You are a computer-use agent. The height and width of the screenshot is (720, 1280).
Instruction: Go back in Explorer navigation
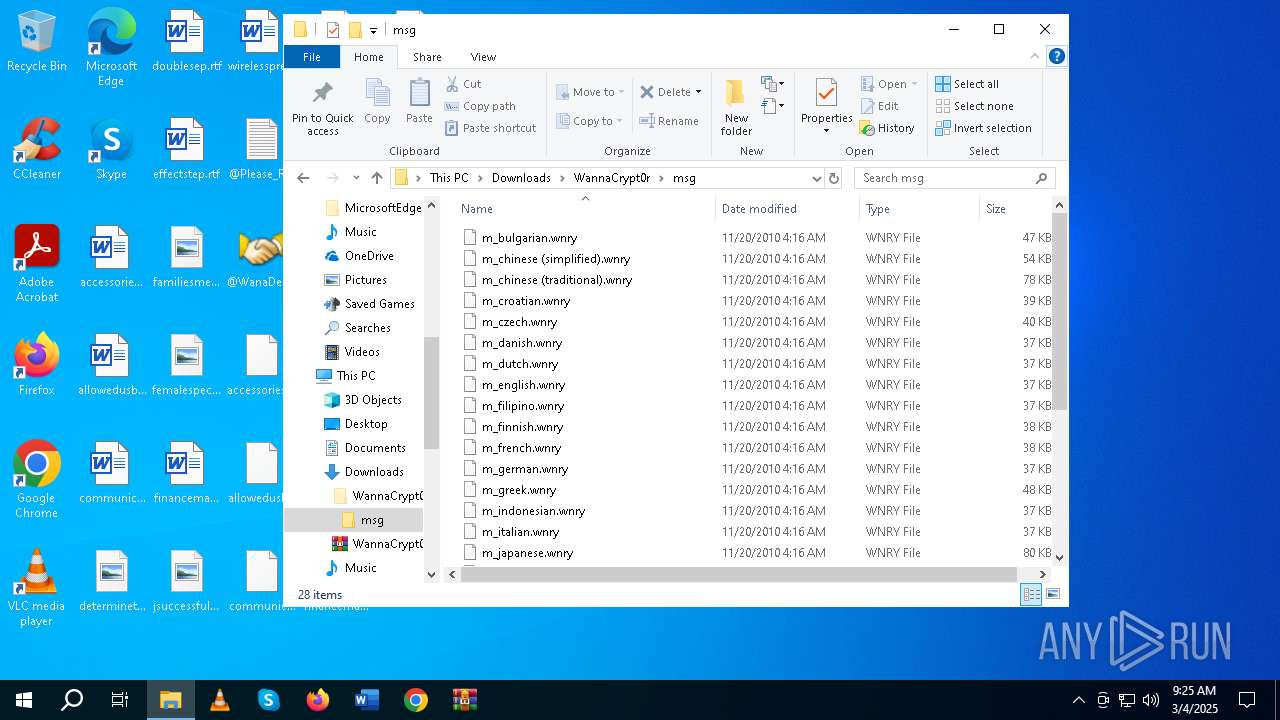point(304,178)
